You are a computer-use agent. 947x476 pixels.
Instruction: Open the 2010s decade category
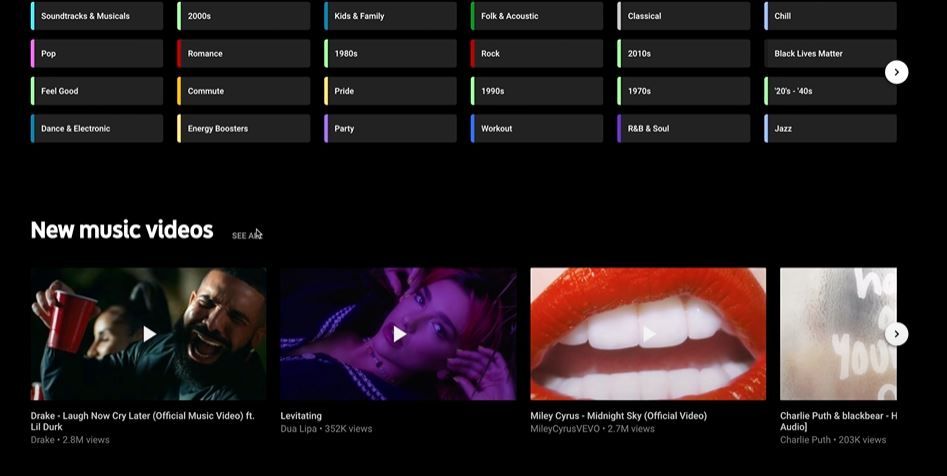point(684,53)
